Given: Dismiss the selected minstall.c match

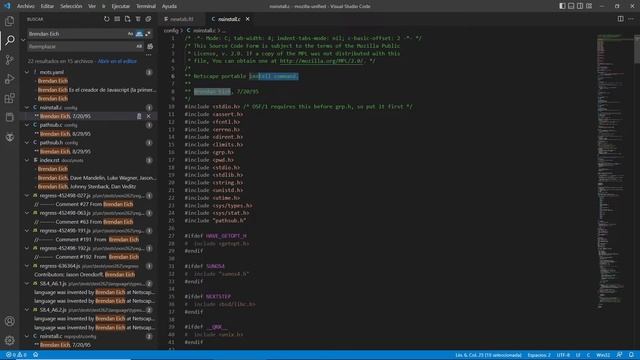Looking at the screenshot, I should coord(149,116).
